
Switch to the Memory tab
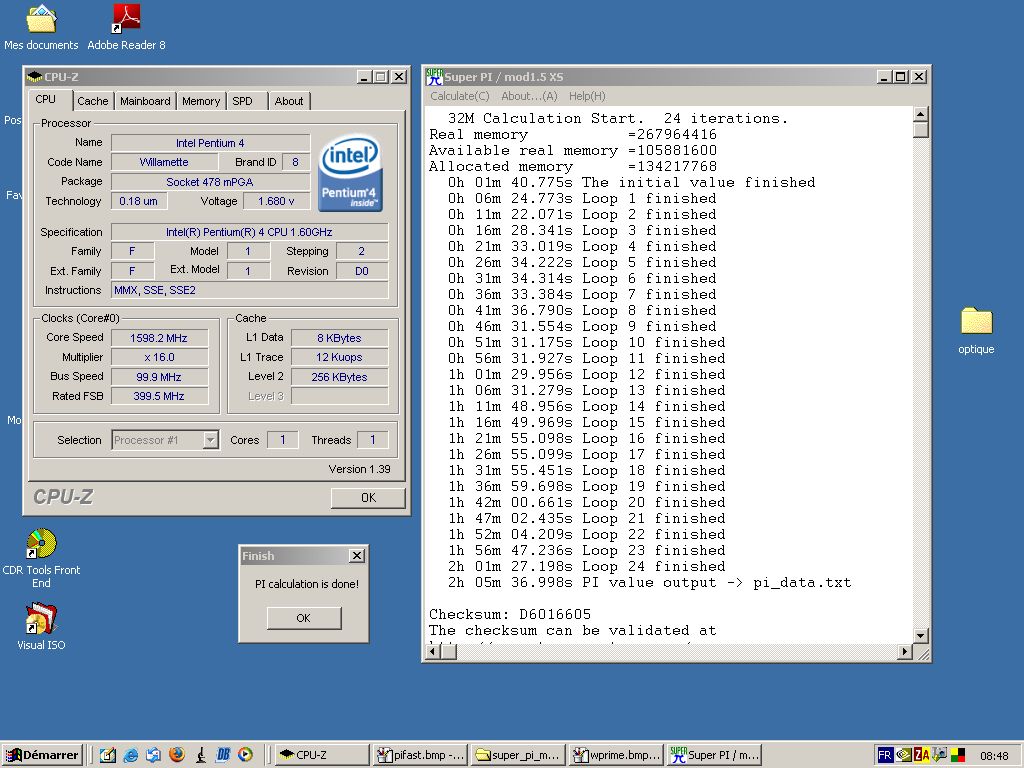[x=201, y=101]
